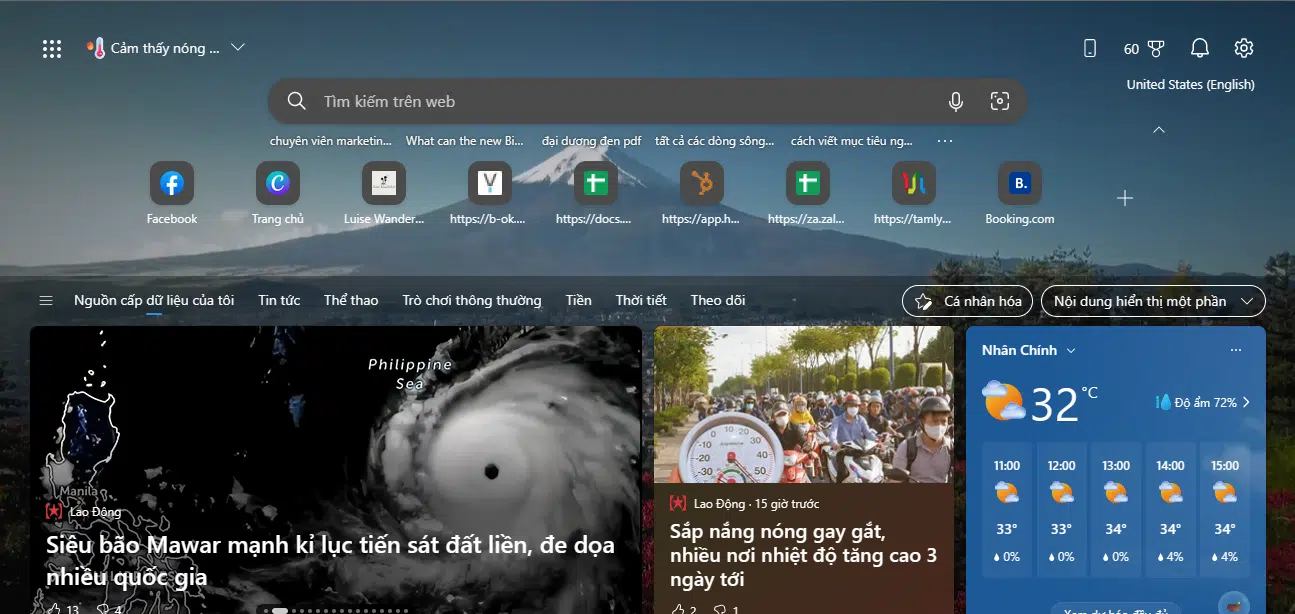Select the 11:00 hourly forecast
Screen dimensions: 1295x614
[1007, 509]
